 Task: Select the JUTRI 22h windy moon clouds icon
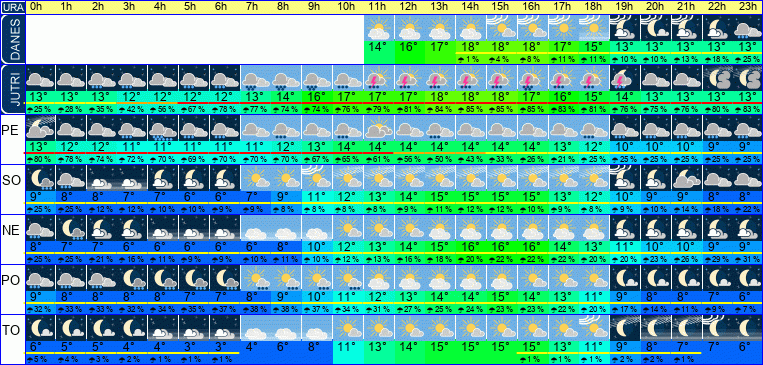pyautogui.click(x=717, y=78)
